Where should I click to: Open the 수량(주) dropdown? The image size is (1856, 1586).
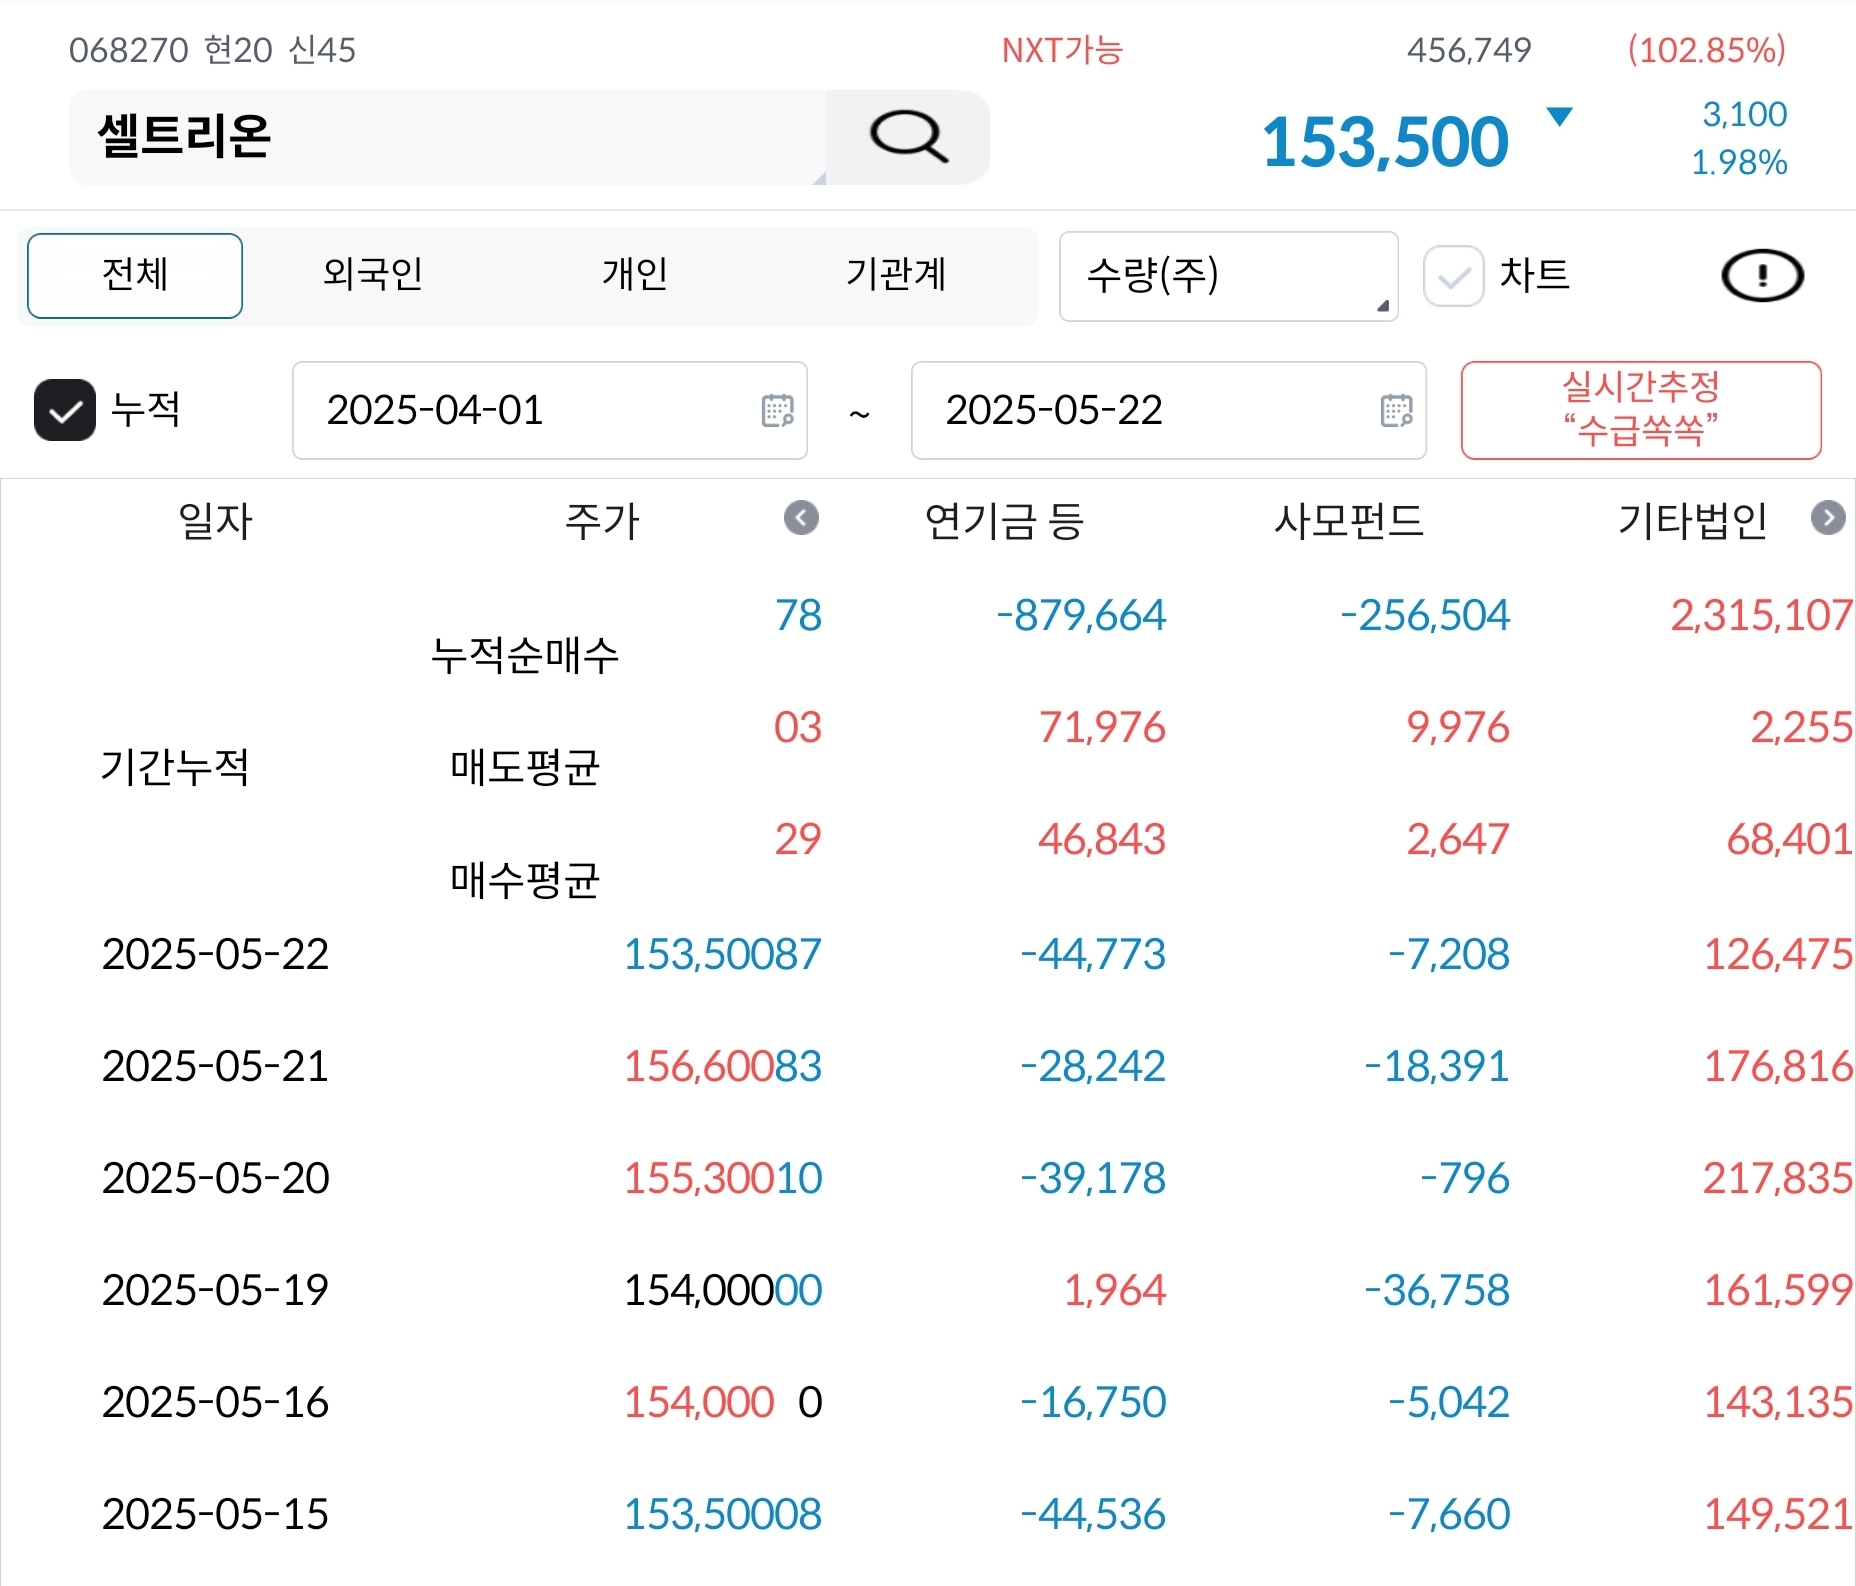pos(1228,276)
